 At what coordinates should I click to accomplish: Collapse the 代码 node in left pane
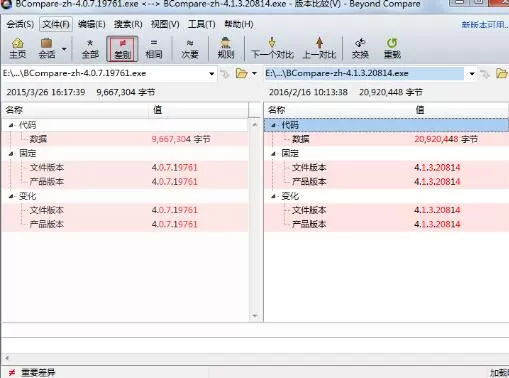[x=11, y=125]
